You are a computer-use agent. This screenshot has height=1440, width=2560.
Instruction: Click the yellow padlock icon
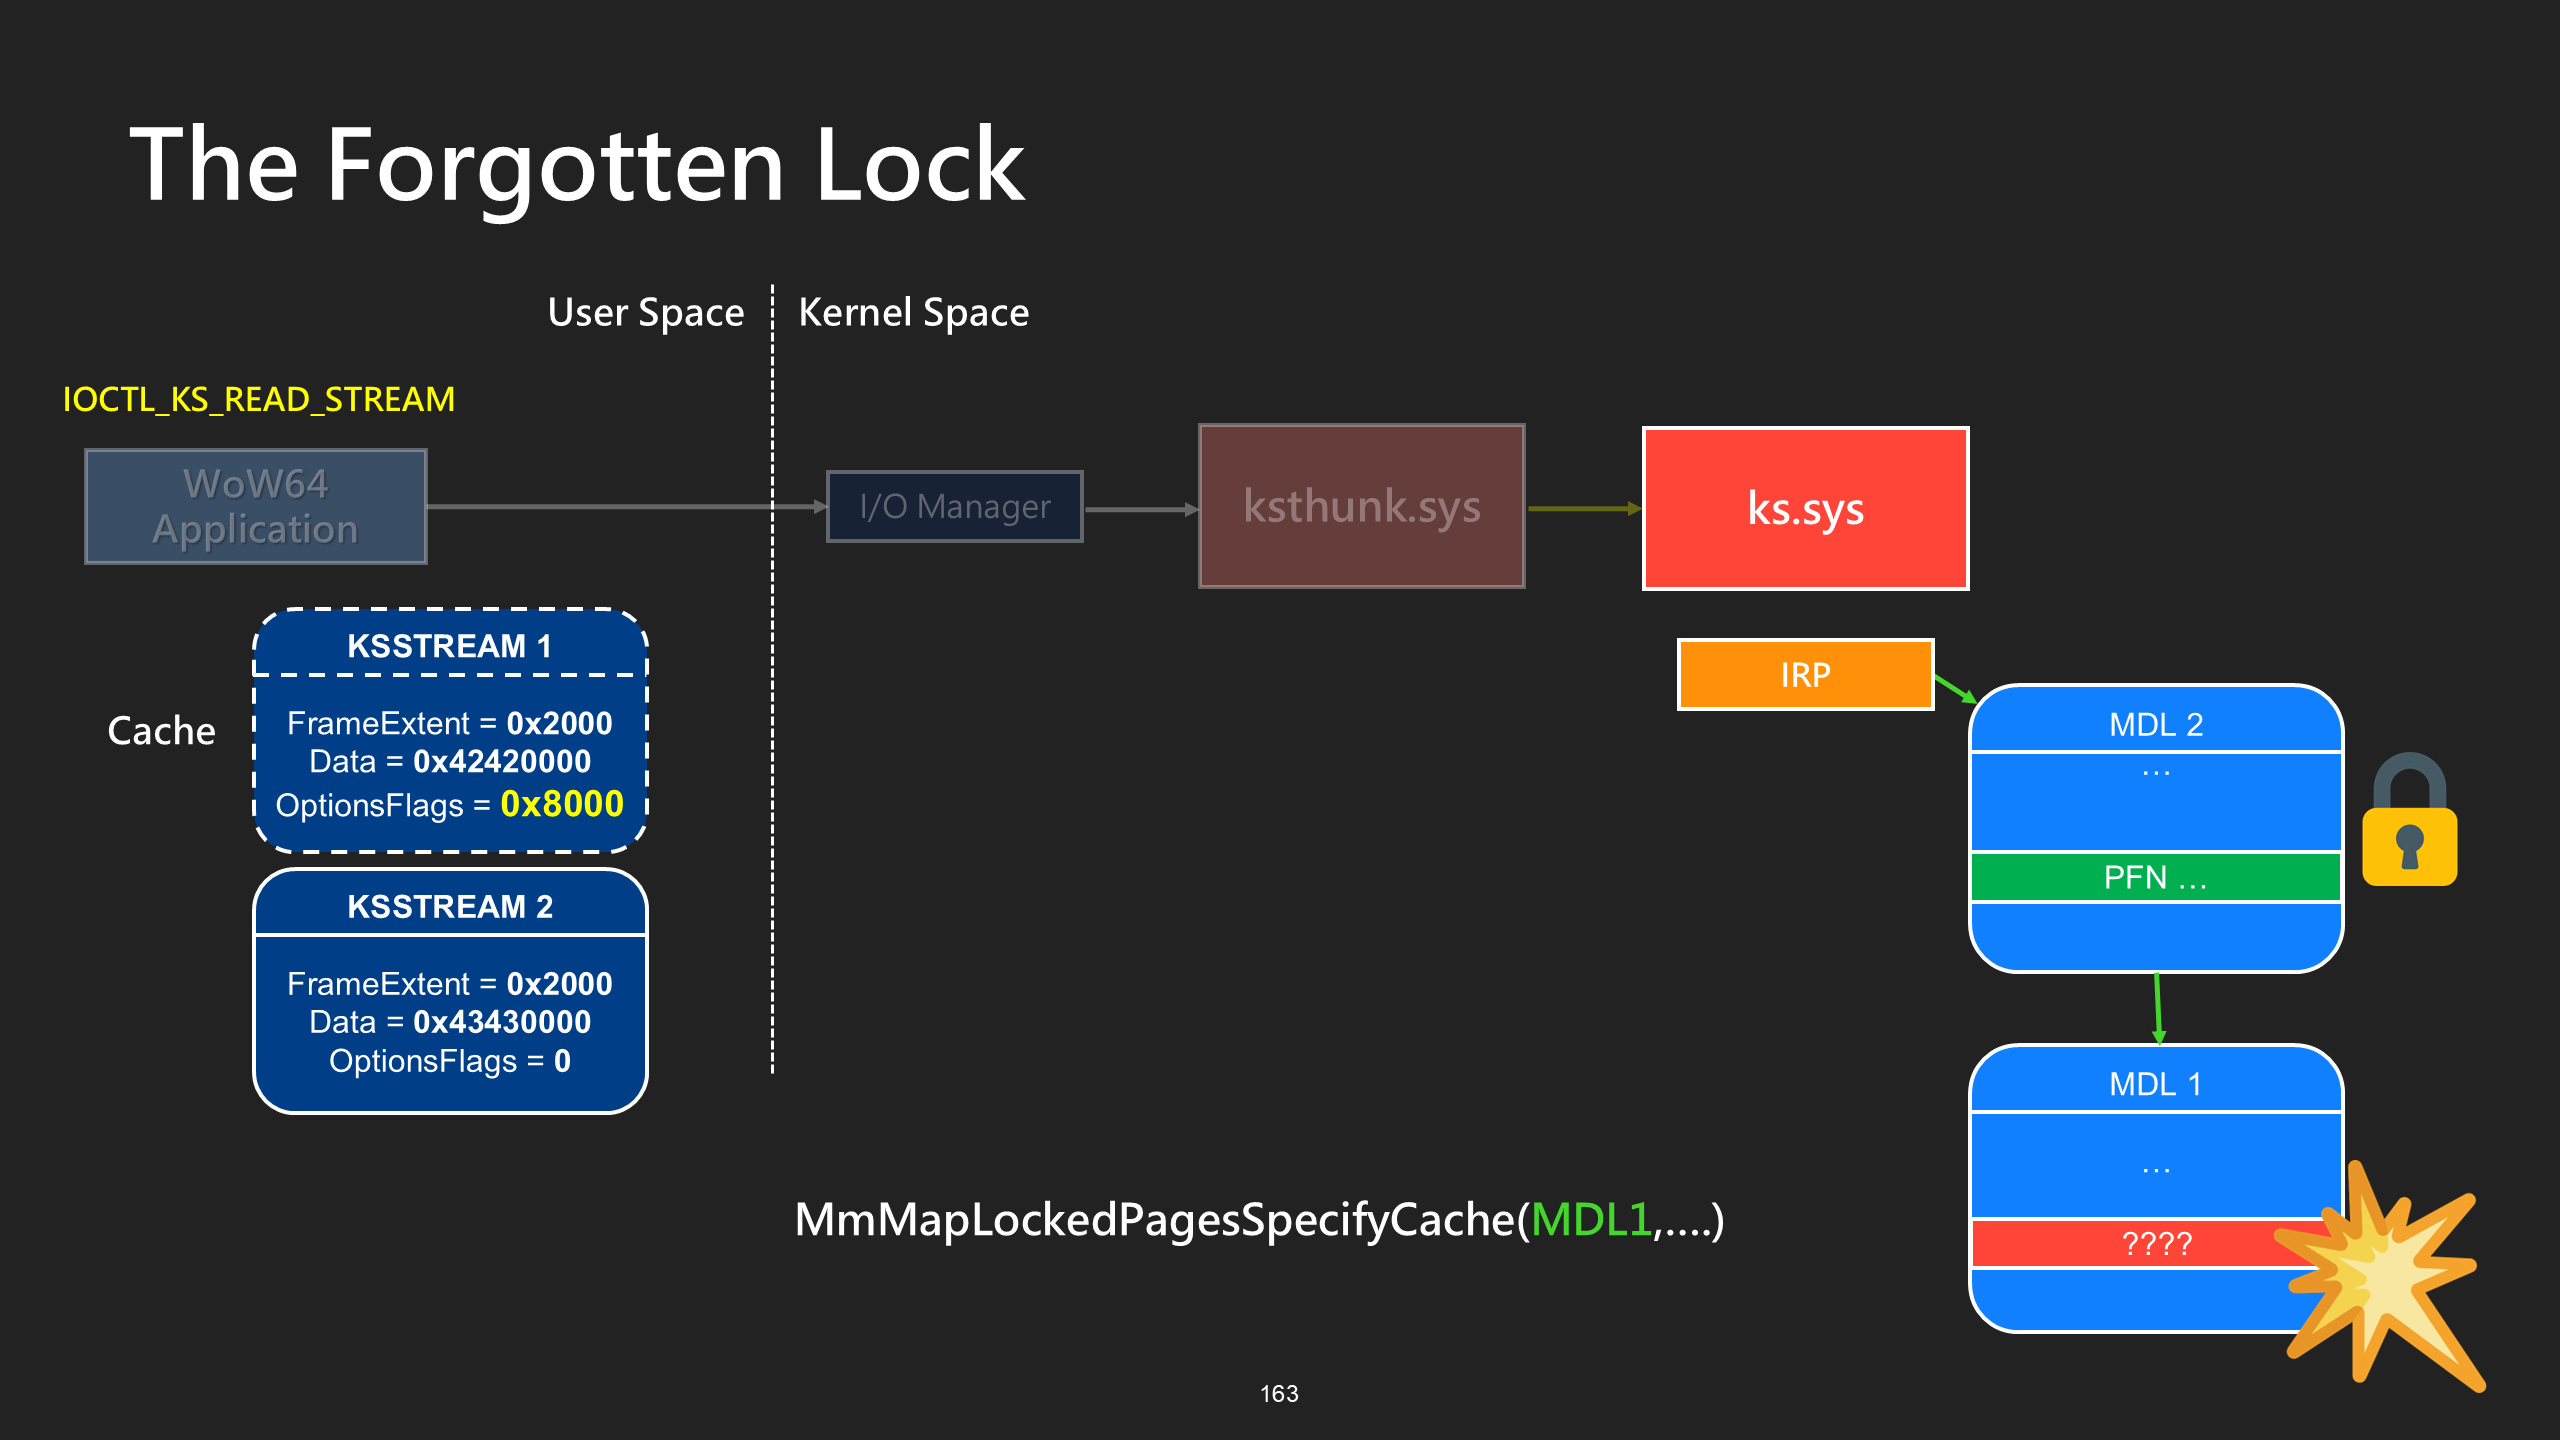(2409, 819)
